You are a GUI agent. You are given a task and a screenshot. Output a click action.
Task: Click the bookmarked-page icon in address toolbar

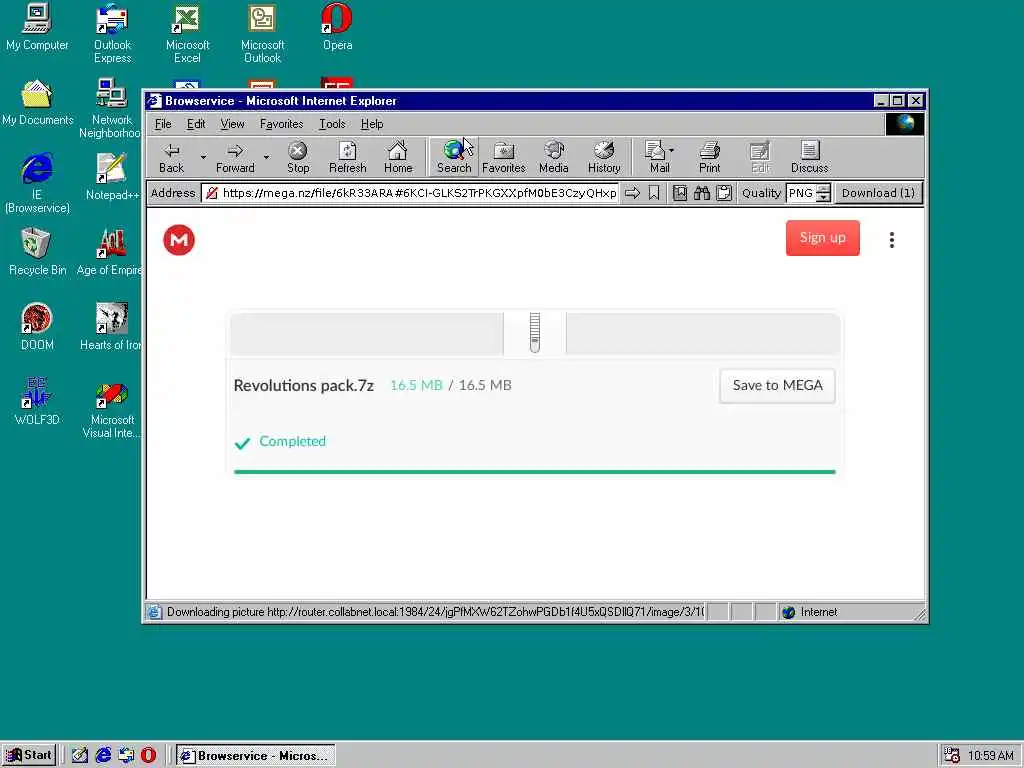tap(680, 193)
